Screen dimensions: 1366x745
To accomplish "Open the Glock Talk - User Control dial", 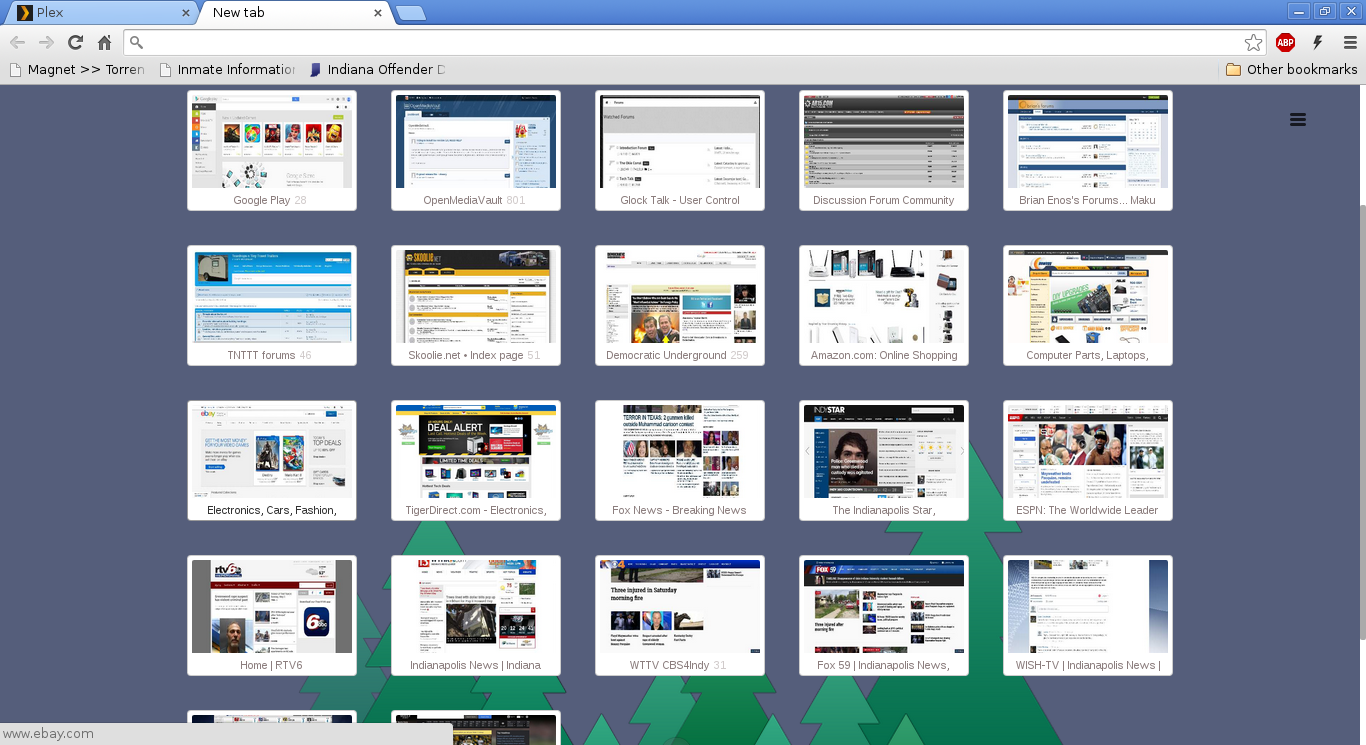I will [680, 151].
